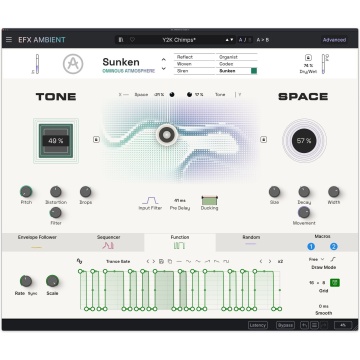Click the A > B copy button

pyautogui.click(x=263, y=40)
